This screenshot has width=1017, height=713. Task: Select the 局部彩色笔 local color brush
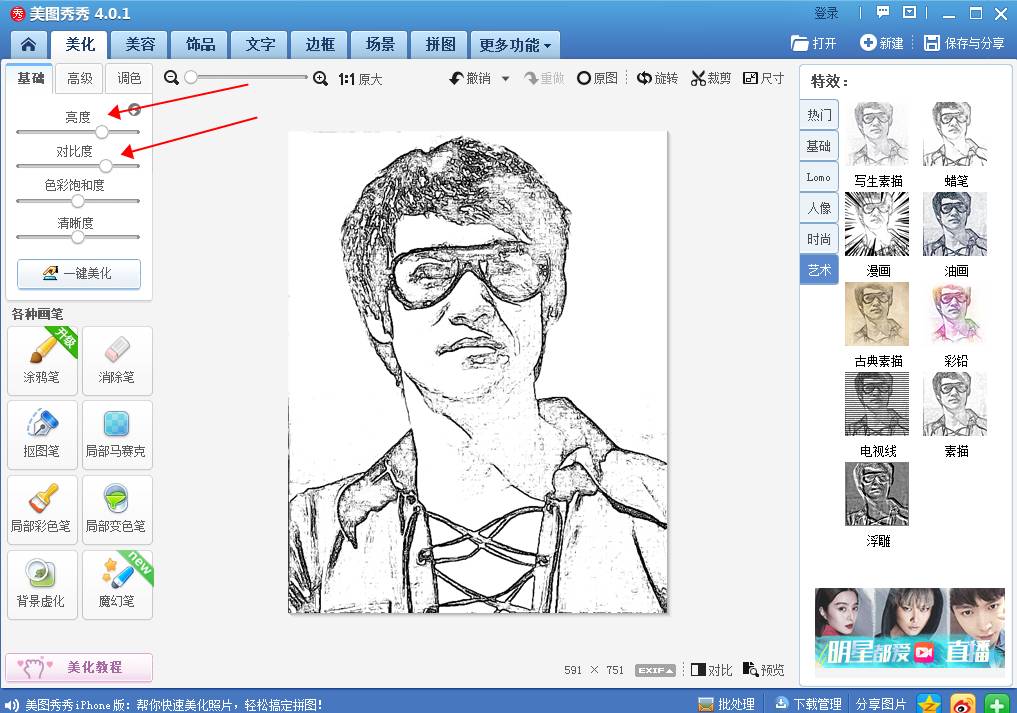(x=42, y=509)
